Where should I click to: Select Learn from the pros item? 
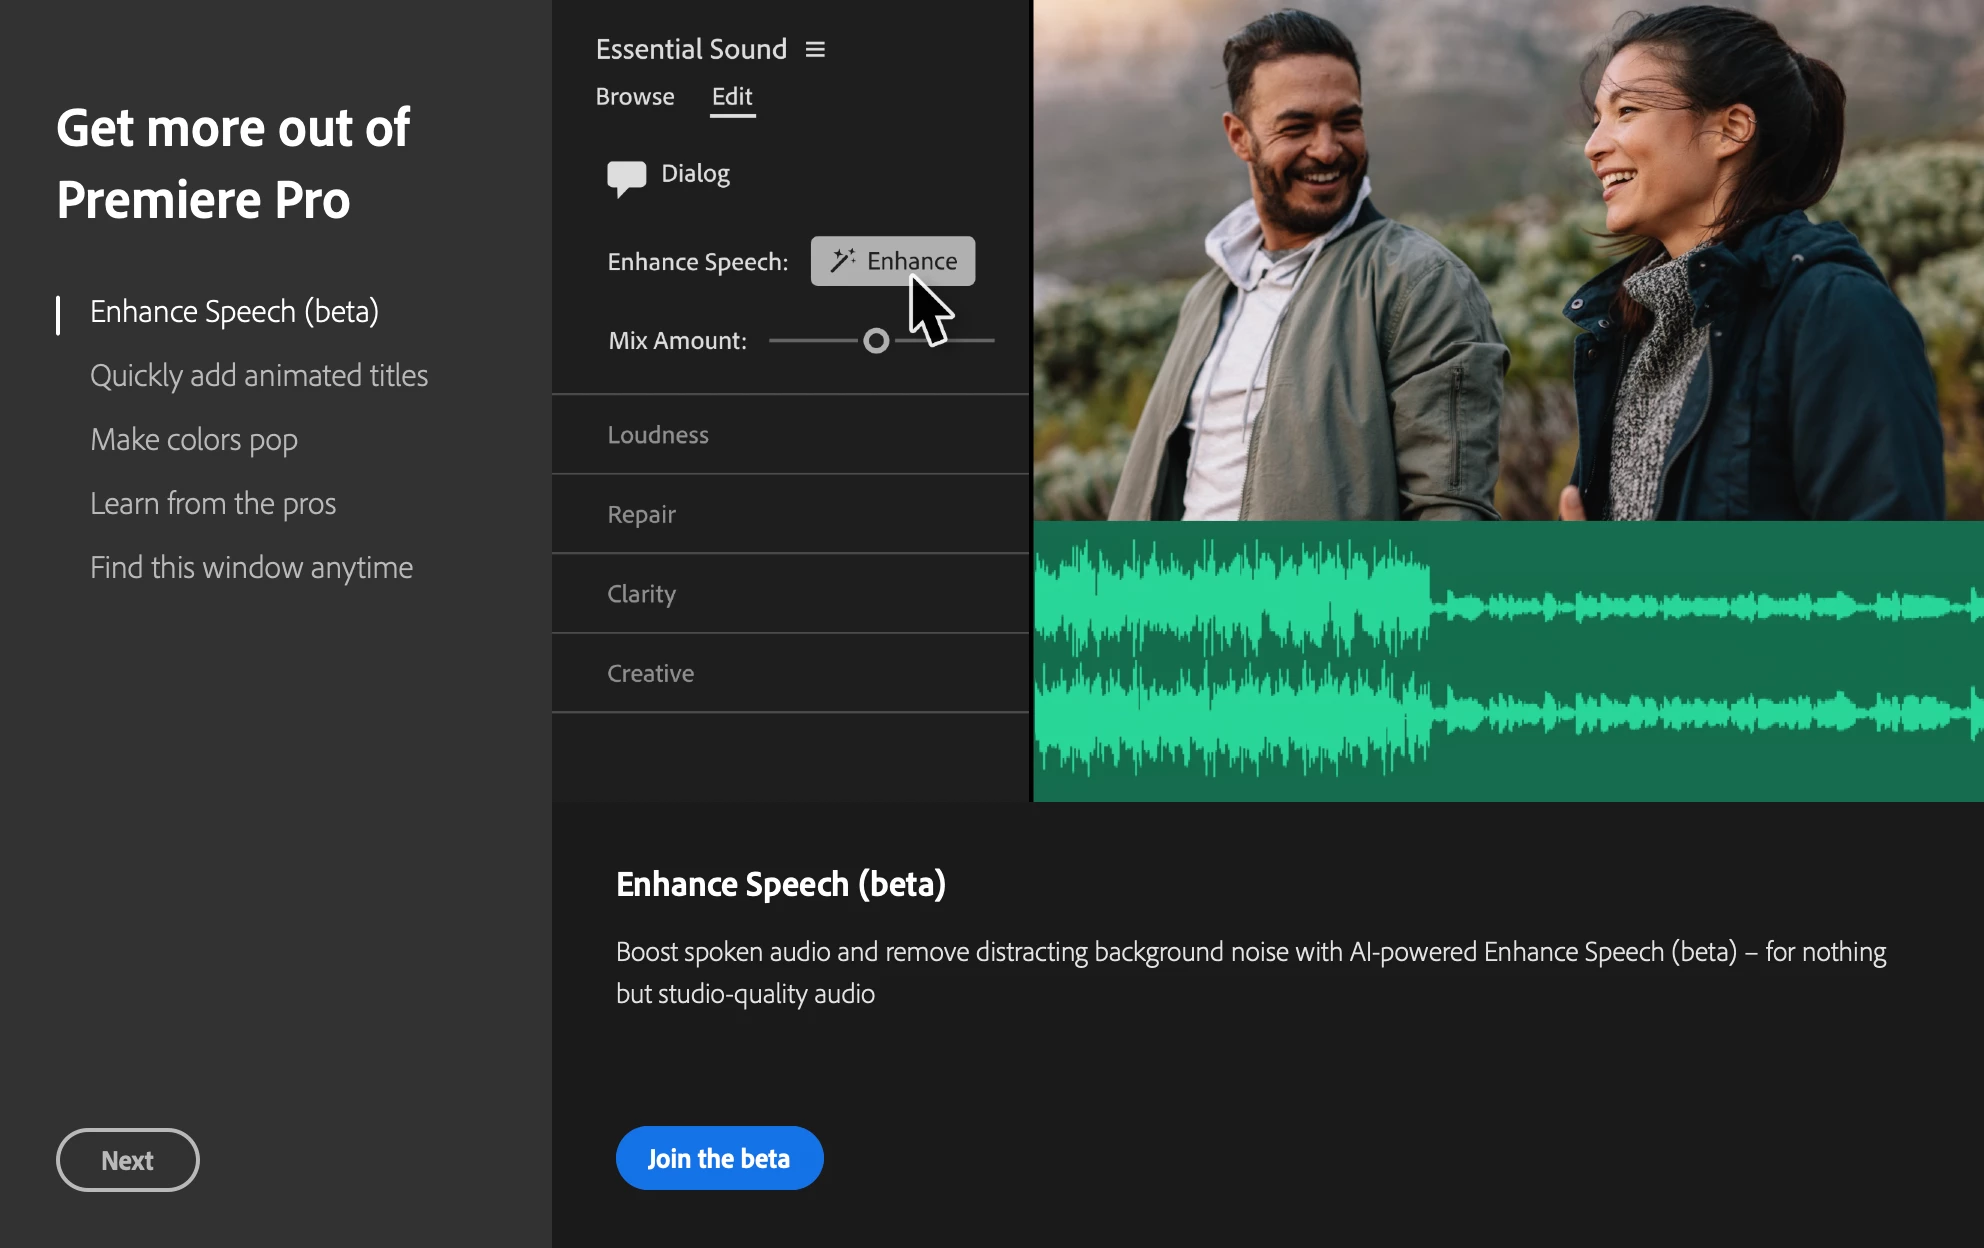click(x=213, y=504)
